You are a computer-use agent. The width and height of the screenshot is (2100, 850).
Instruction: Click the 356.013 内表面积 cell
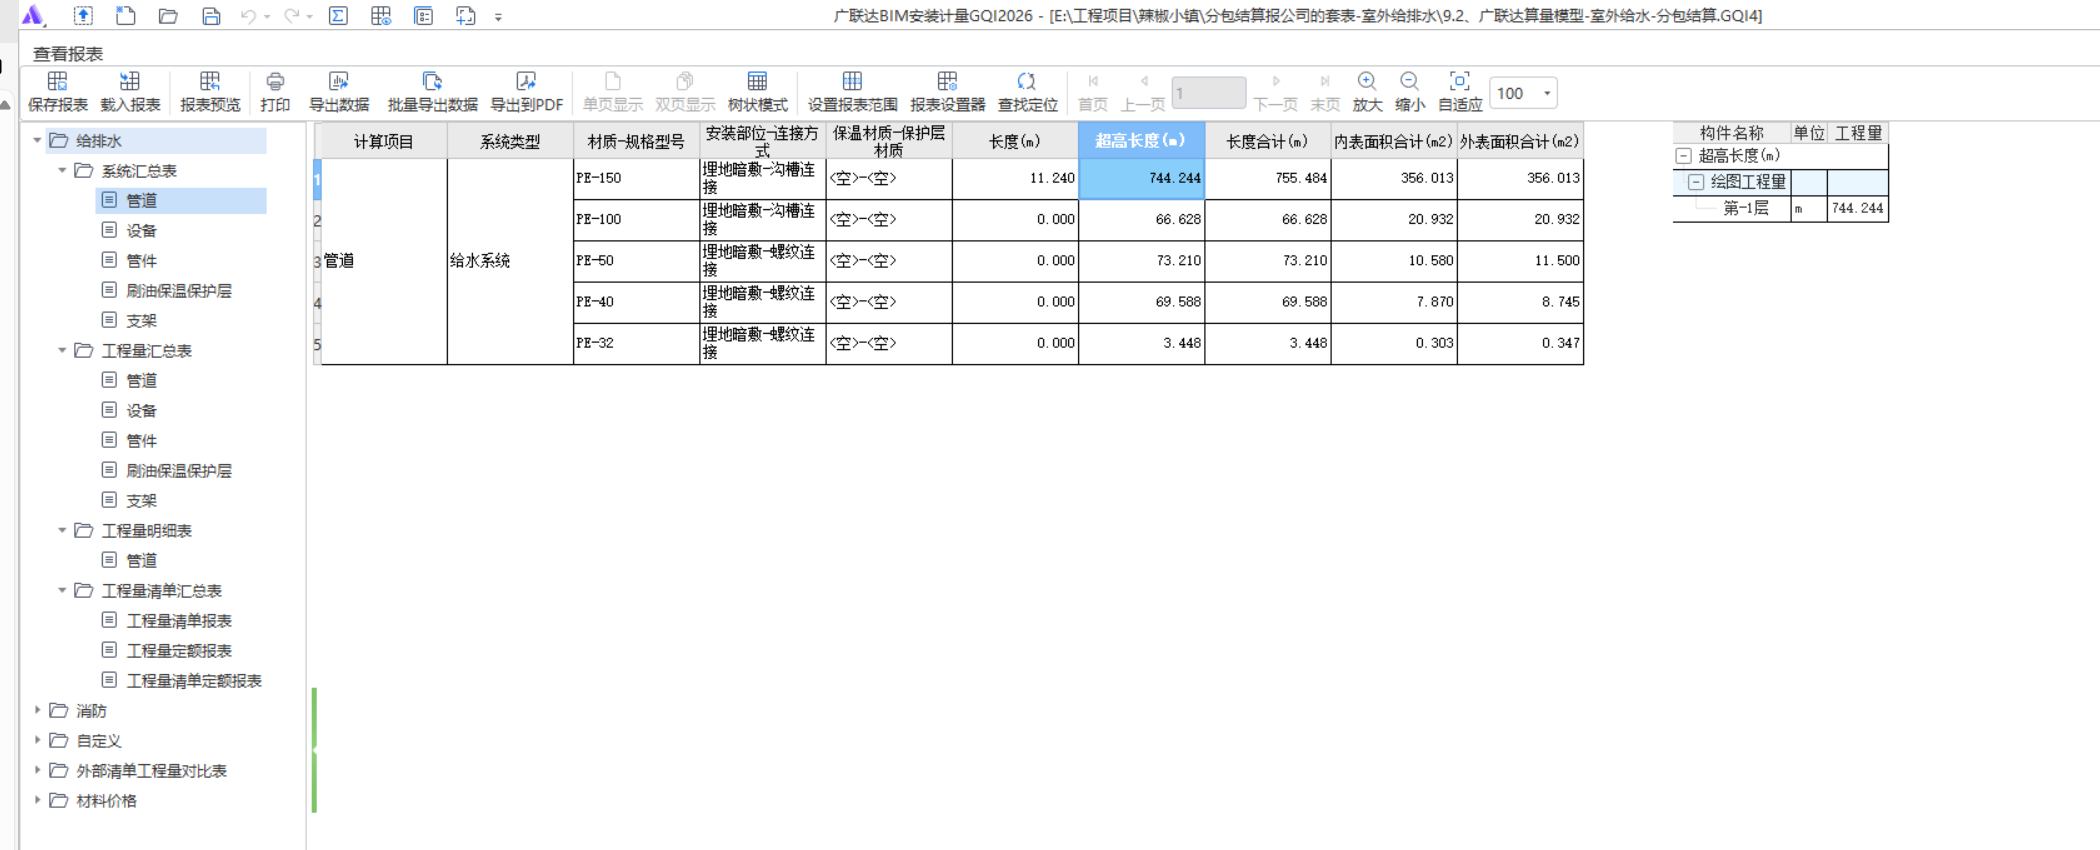1394,178
